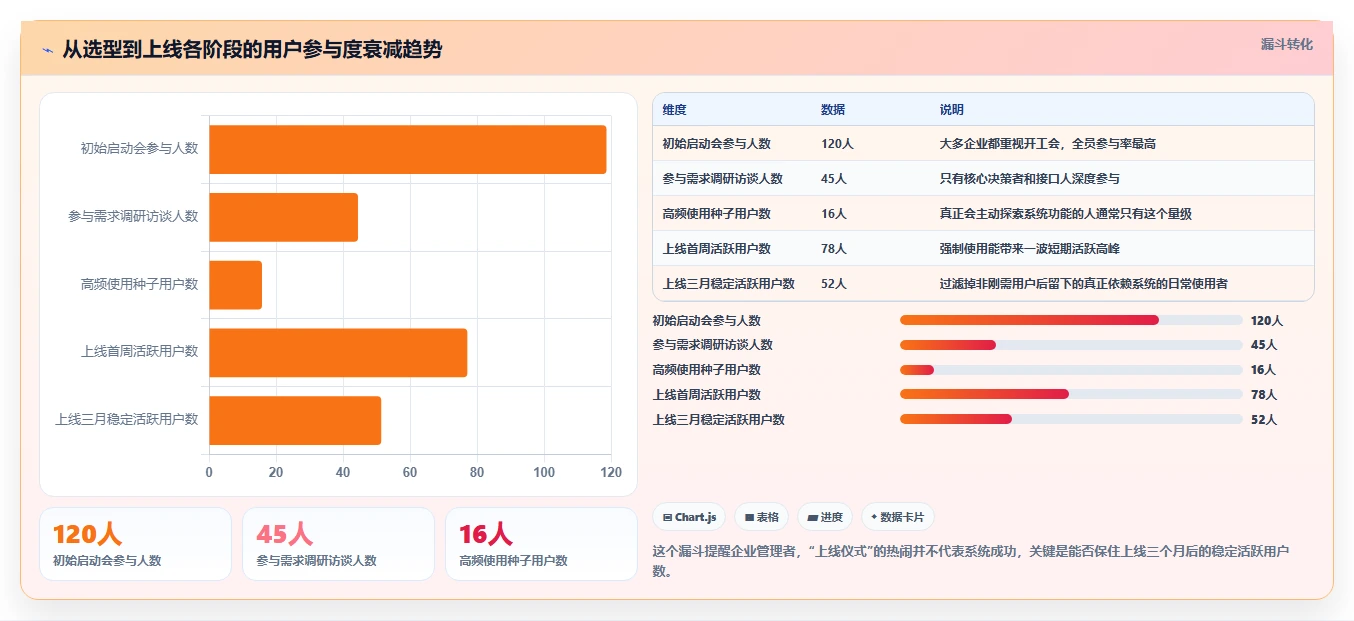Select the Chart.js chip
Viewport: 1354px width, 621px height.
[689, 517]
